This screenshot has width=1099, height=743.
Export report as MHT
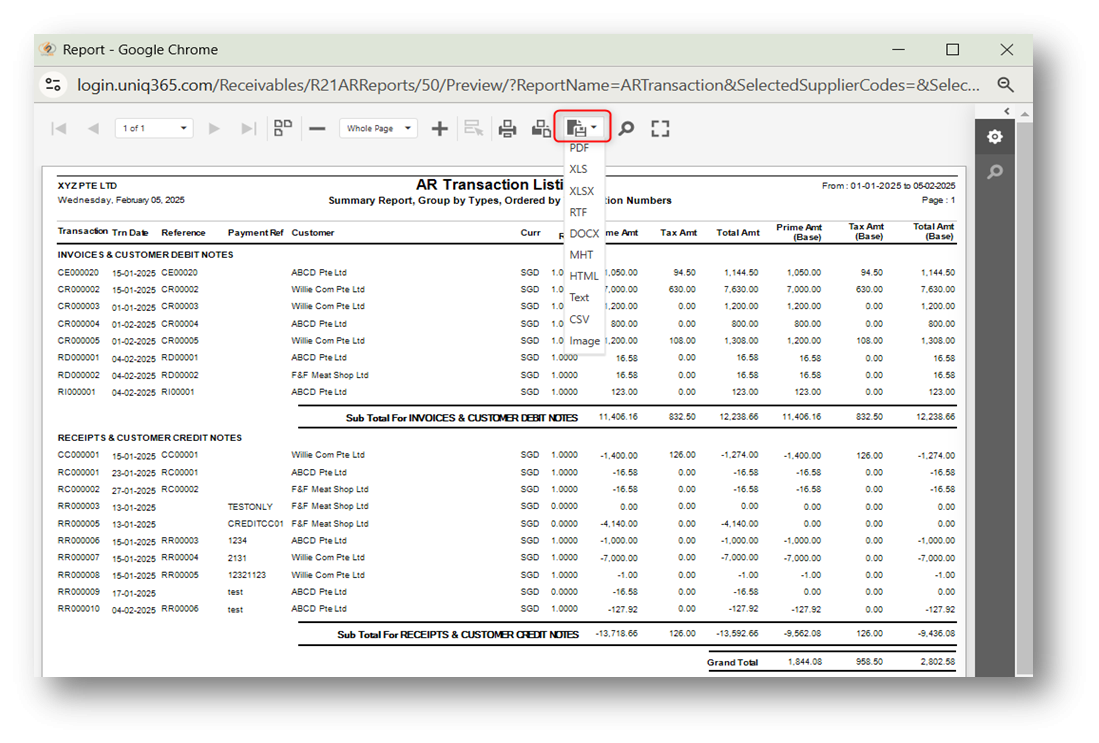pyautogui.click(x=581, y=254)
